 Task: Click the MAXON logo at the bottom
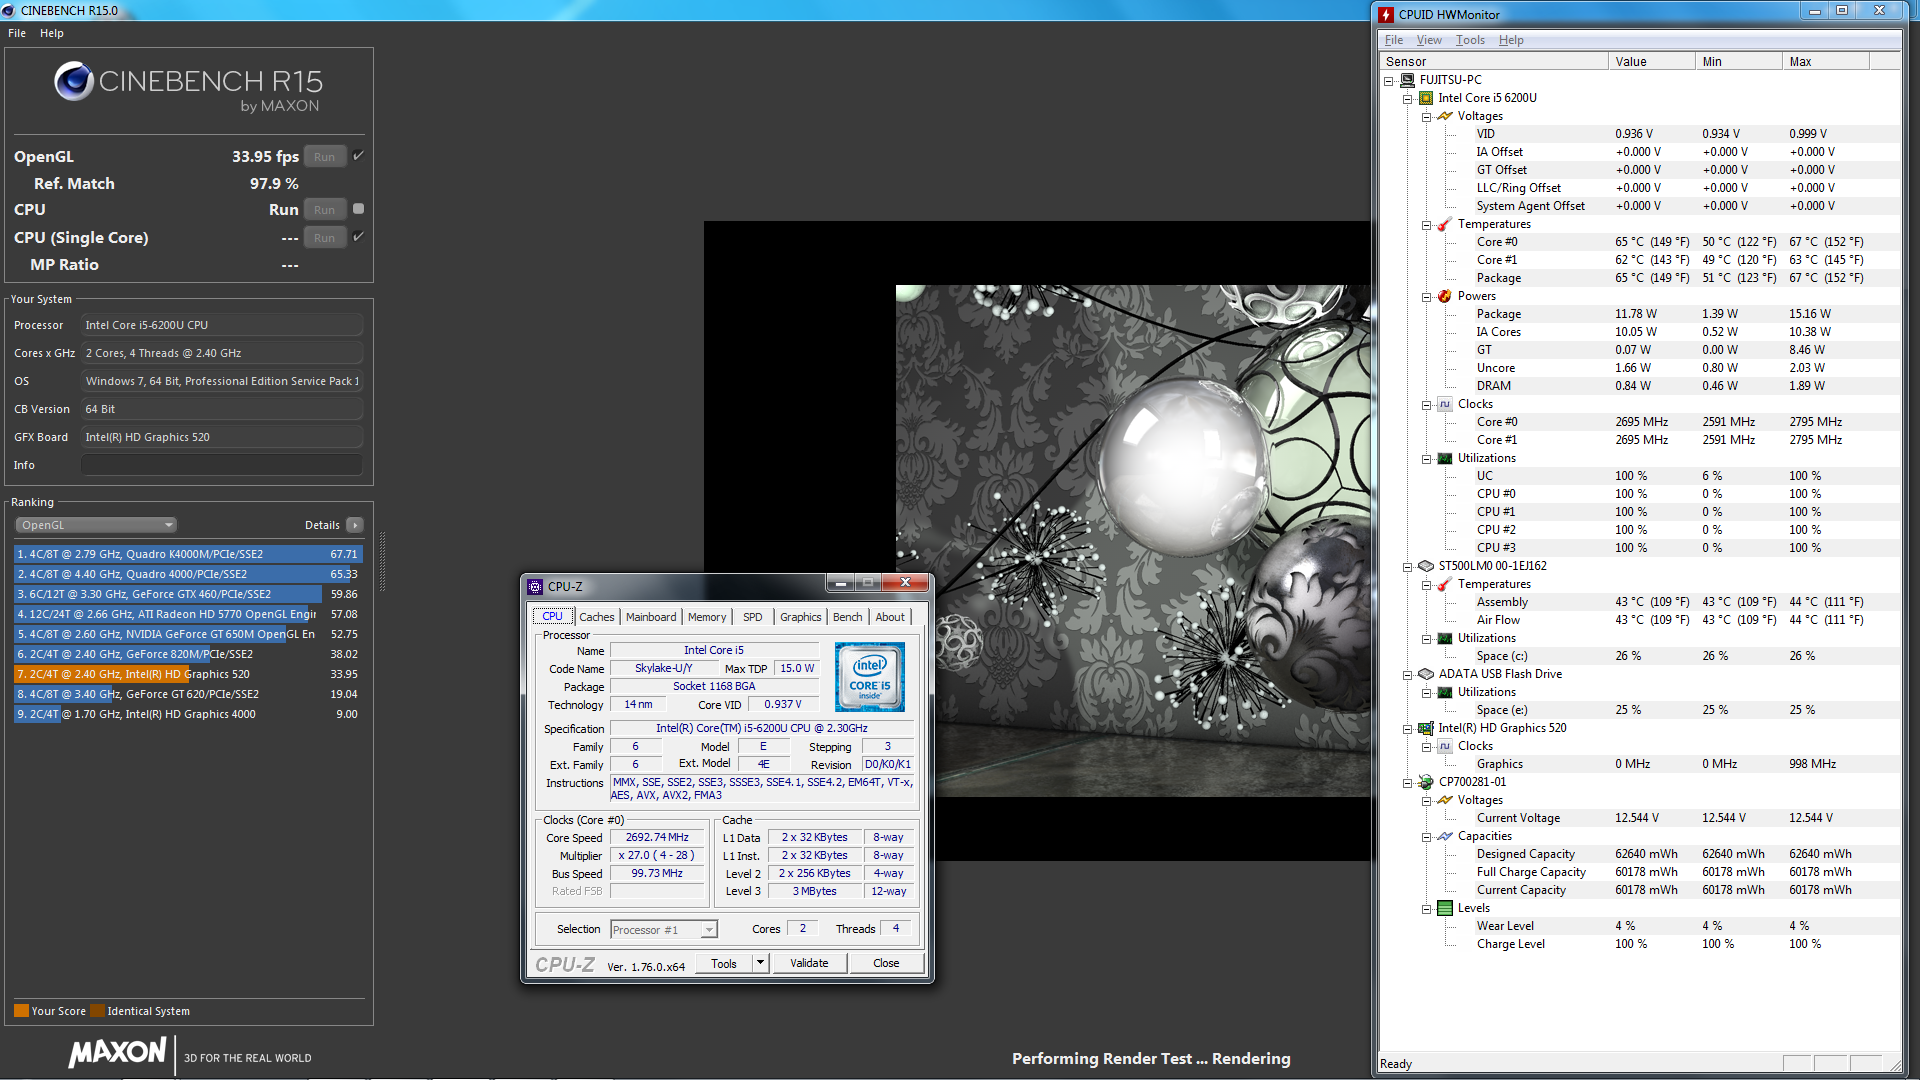coord(118,1052)
